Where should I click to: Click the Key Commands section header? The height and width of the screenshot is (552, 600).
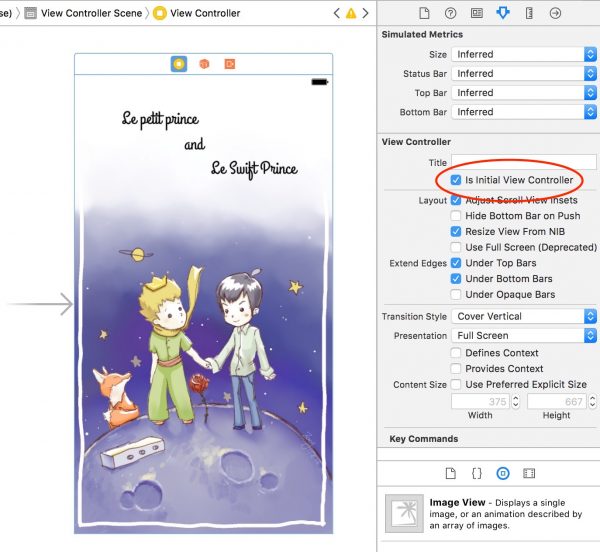tap(424, 439)
